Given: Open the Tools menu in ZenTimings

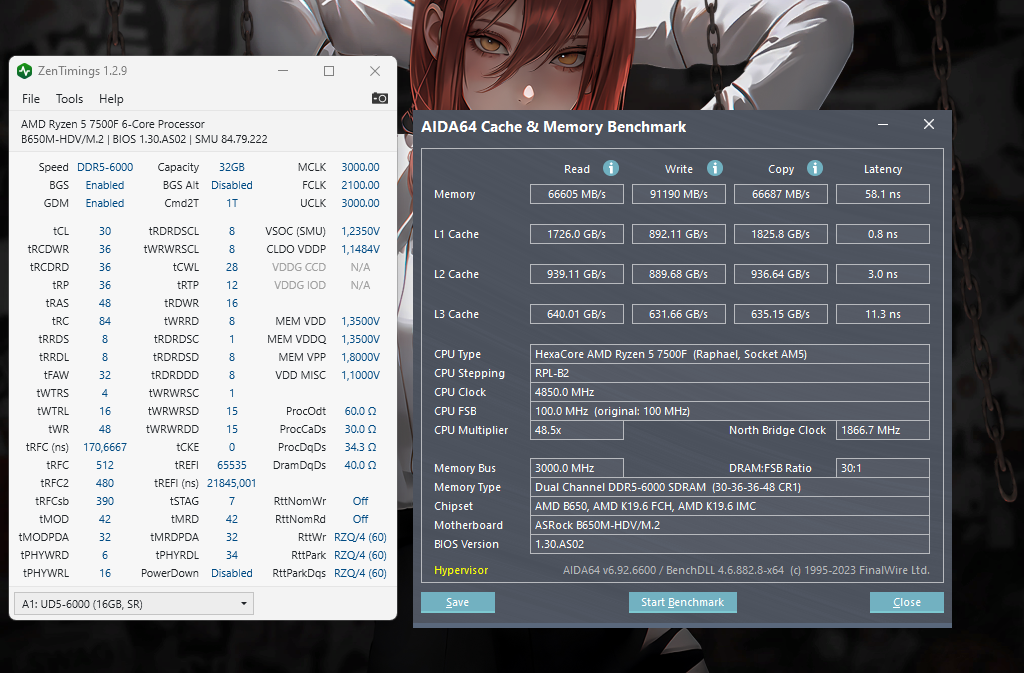Looking at the screenshot, I should point(69,99).
